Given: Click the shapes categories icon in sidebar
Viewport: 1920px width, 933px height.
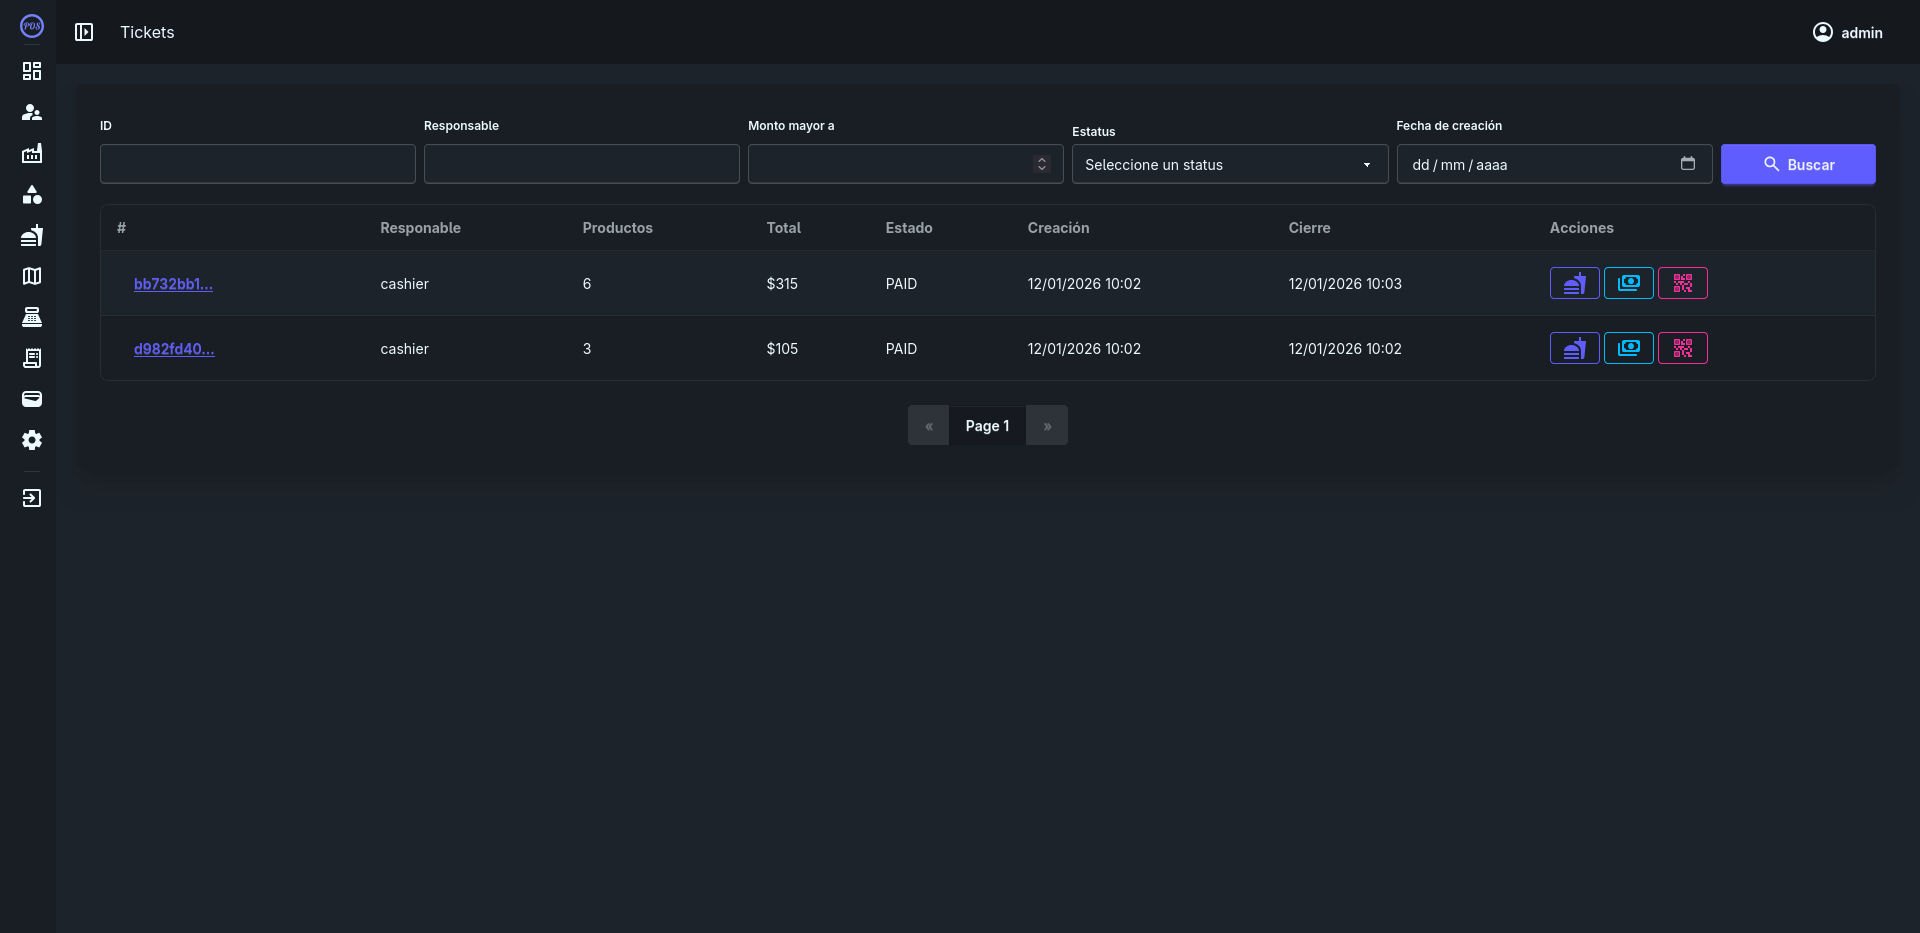Looking at the screenshot, I should 32,194.
